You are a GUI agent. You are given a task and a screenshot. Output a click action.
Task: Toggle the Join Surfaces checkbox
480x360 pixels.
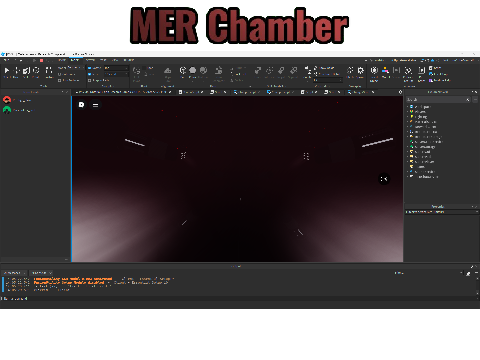click(59, 80)
